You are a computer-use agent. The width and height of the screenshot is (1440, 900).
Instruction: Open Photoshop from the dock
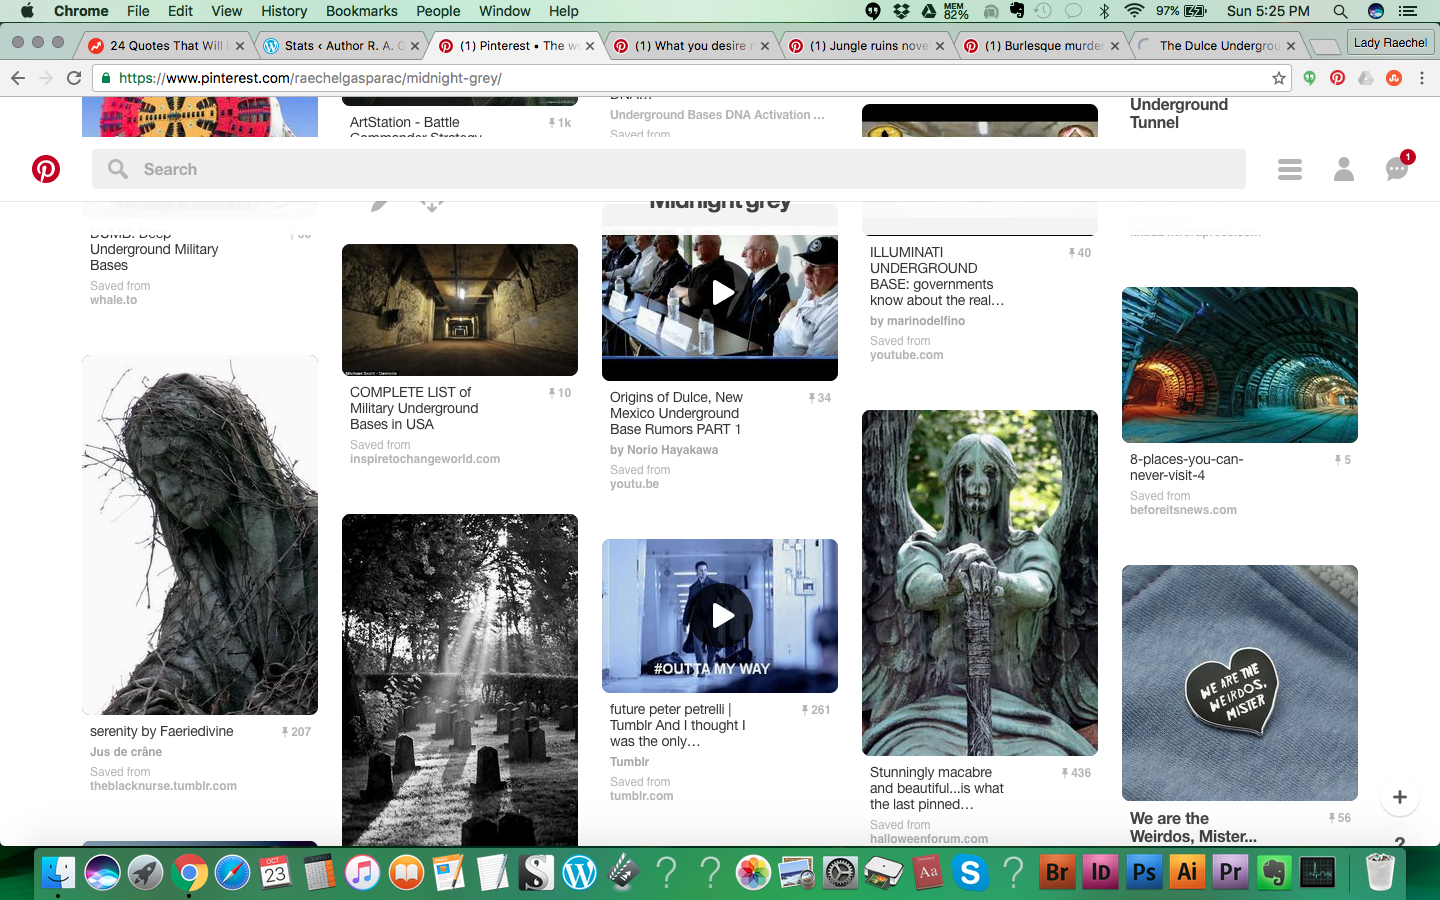[1143, 873]
